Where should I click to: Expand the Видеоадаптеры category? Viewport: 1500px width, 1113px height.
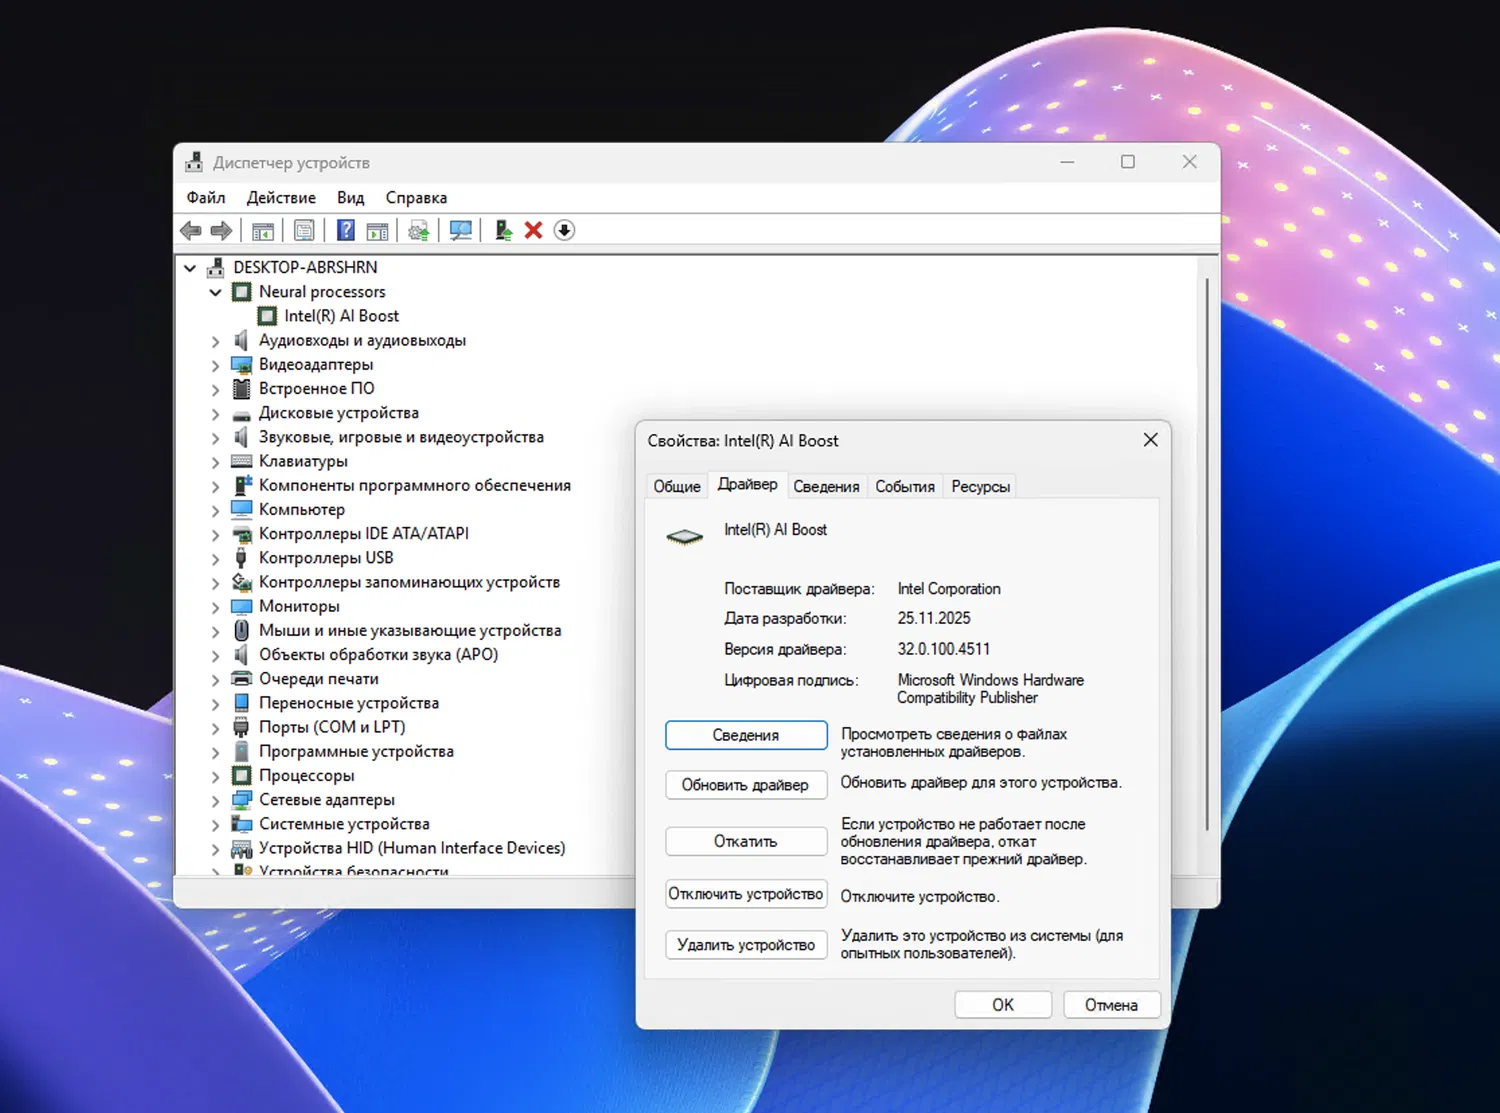214,364
